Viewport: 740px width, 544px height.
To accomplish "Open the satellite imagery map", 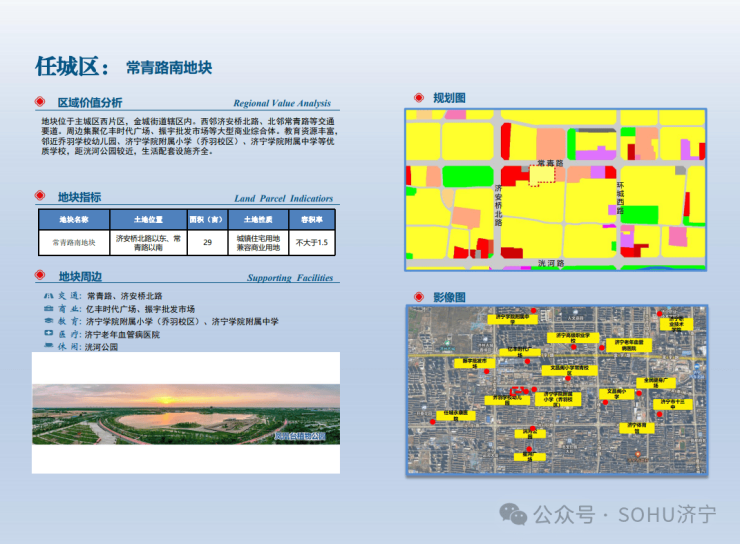I will (557, 390).
